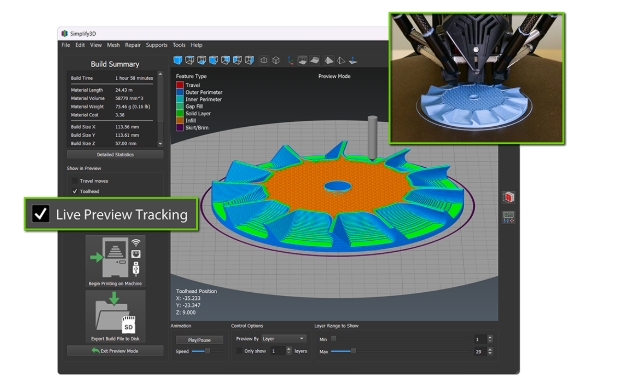Click the Material Weight row
Screen dimensions: 622x376
click(x=111, y=107)
